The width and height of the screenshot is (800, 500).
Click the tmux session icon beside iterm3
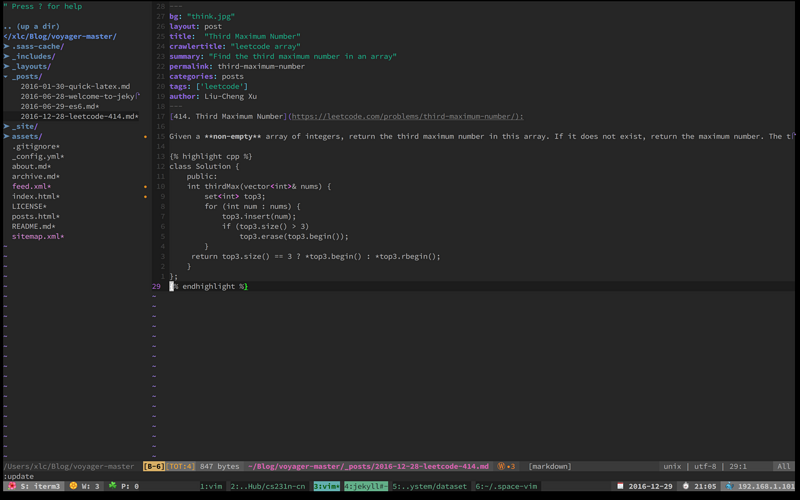coord(12,486)
